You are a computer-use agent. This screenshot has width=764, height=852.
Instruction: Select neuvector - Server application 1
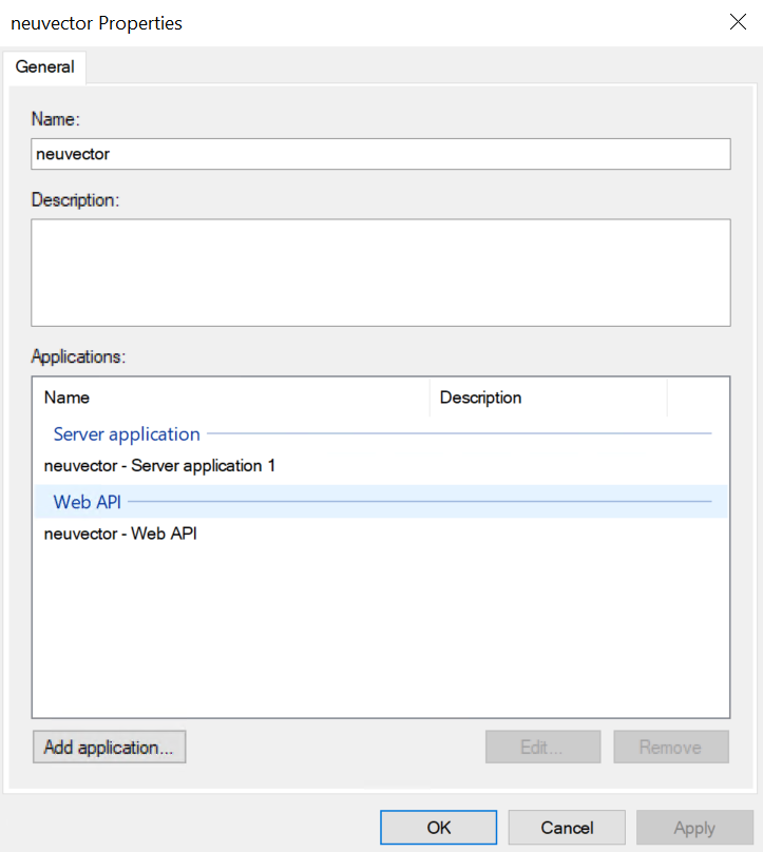(x=159, y=466)
